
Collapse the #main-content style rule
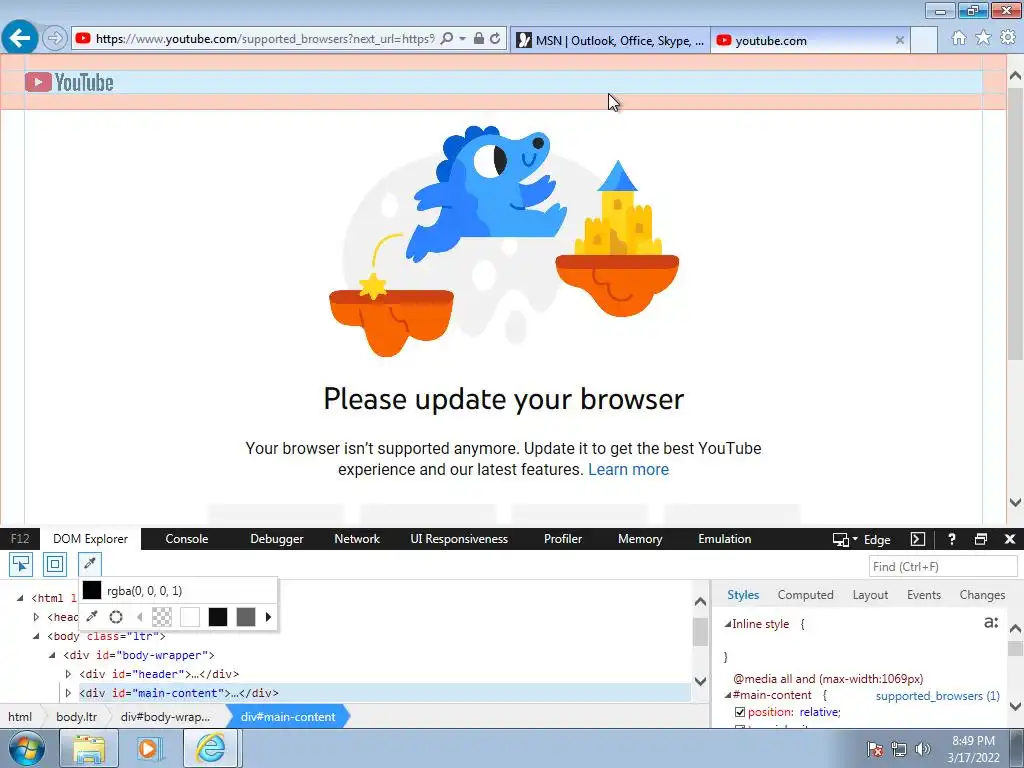[728, 695]
